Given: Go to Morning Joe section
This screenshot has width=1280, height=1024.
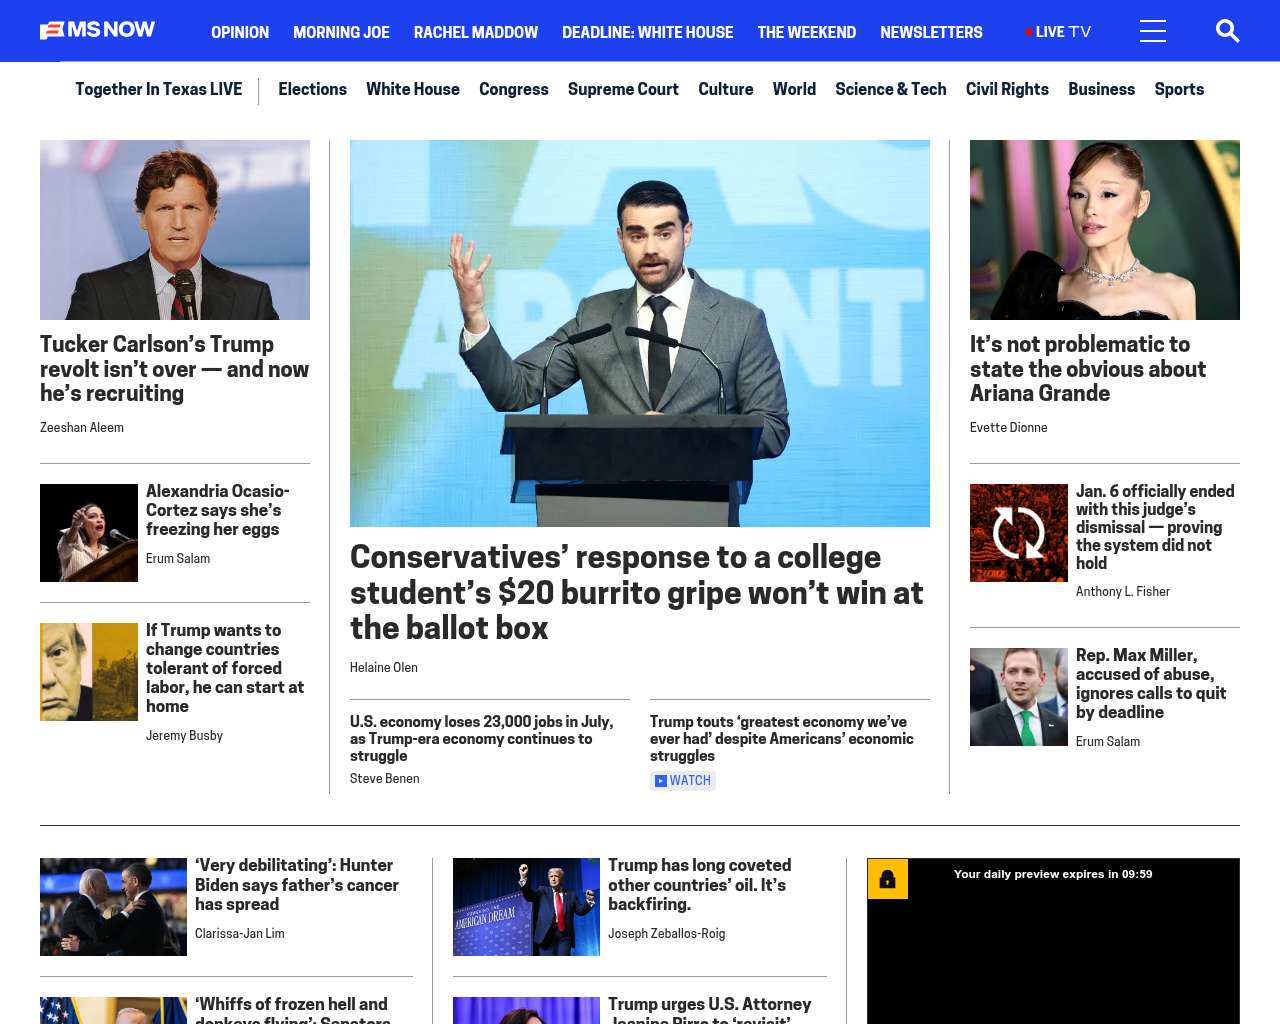Looking at the screenshot, I should 341,32.
